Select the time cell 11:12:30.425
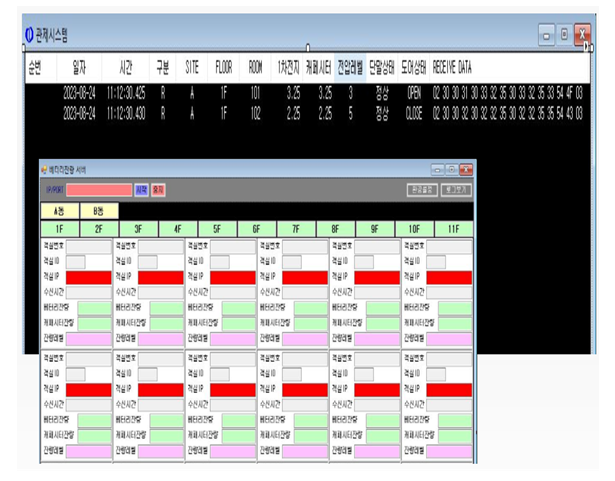 tap(126, 93)
